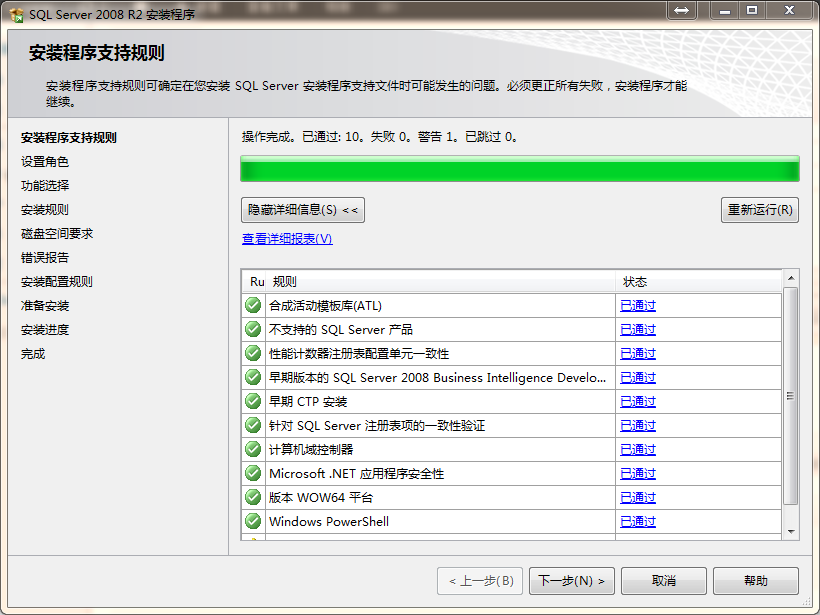
Task: Click the 规则 column header
Action: click(285, 282)
